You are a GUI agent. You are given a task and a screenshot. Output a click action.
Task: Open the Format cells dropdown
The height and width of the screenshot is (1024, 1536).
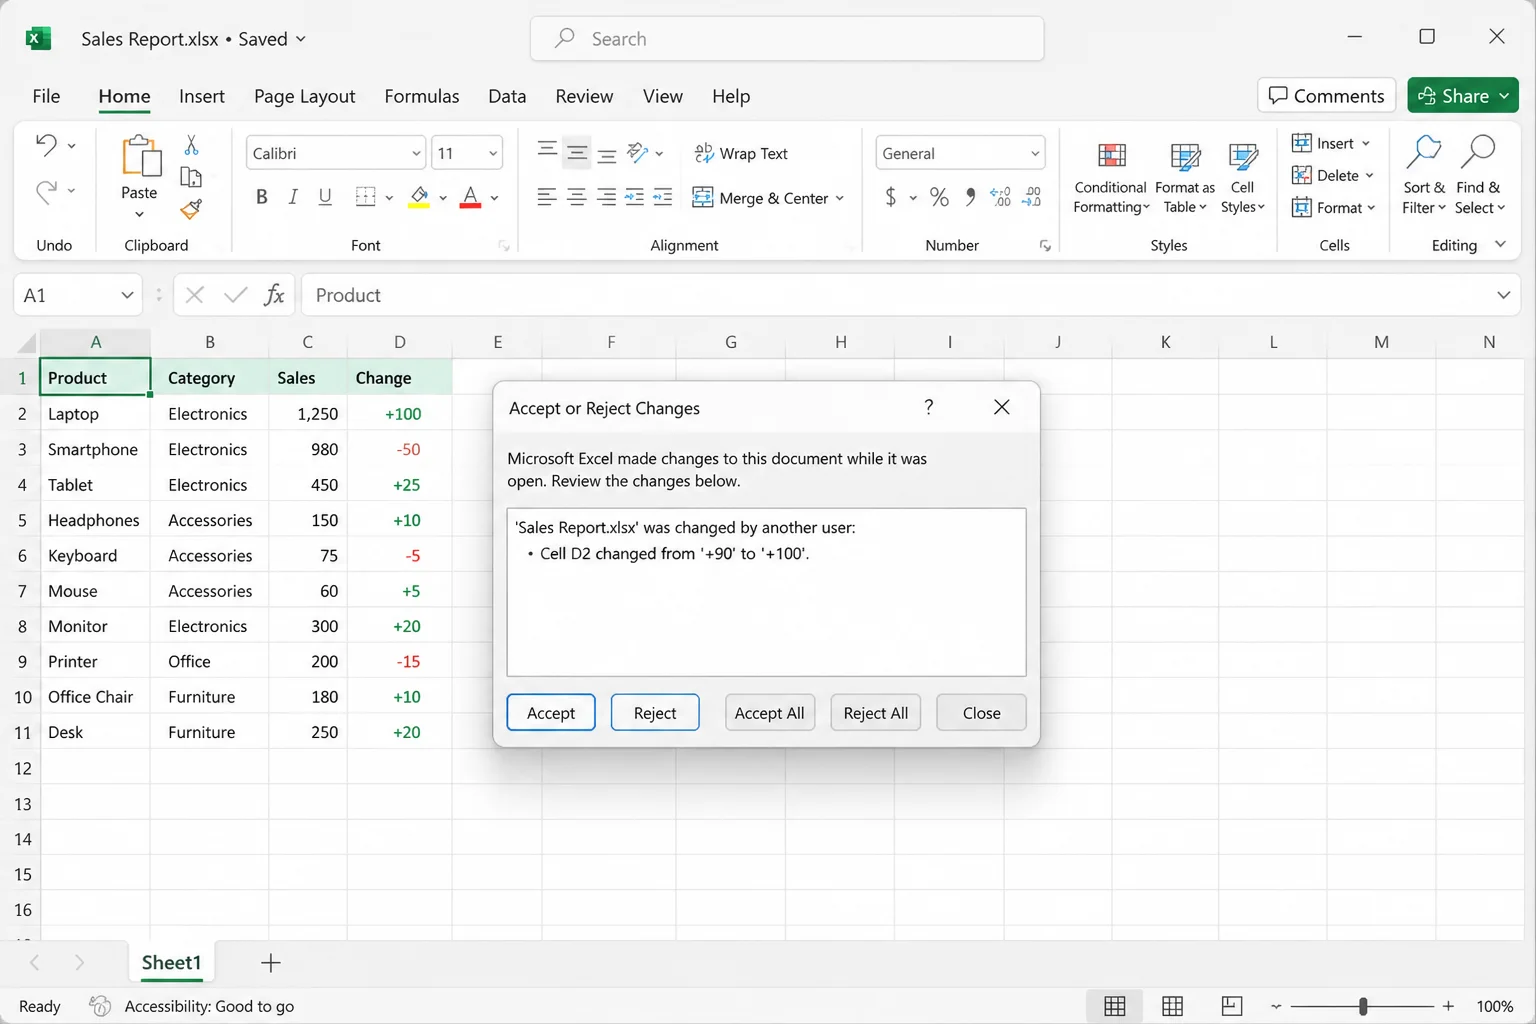[x=1334, y=207]
